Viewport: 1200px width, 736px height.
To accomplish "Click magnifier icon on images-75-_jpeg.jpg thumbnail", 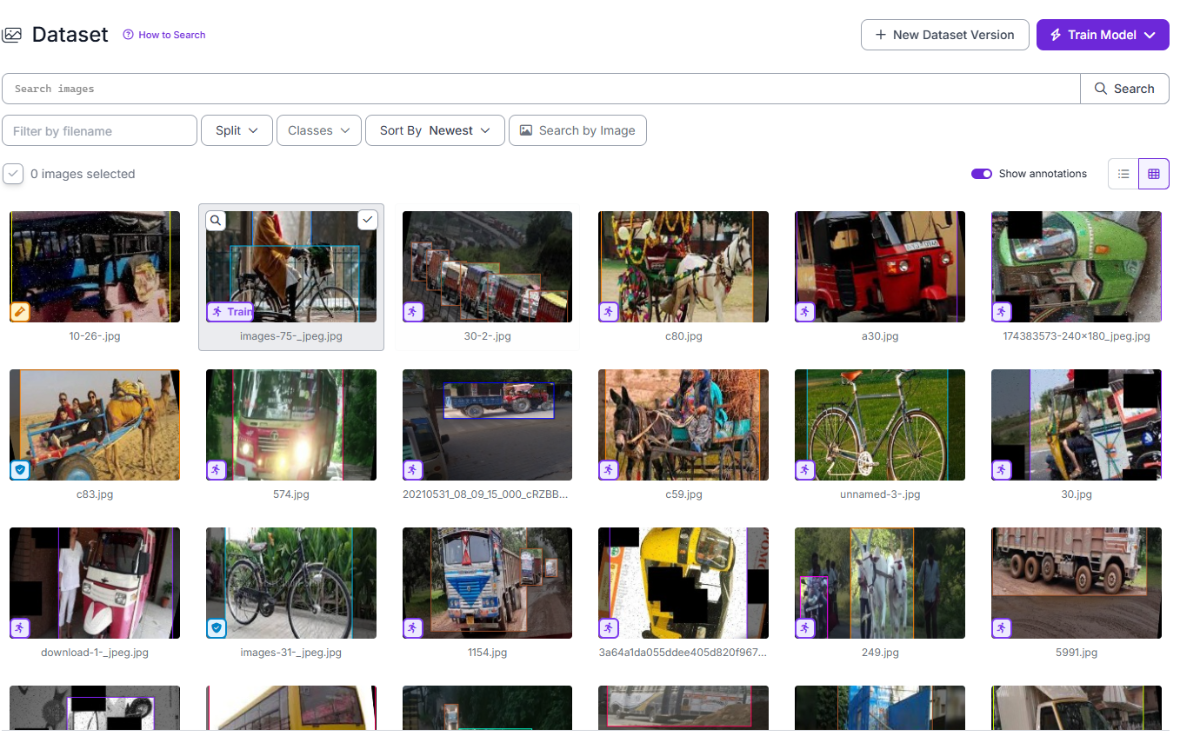I will 217,221.
